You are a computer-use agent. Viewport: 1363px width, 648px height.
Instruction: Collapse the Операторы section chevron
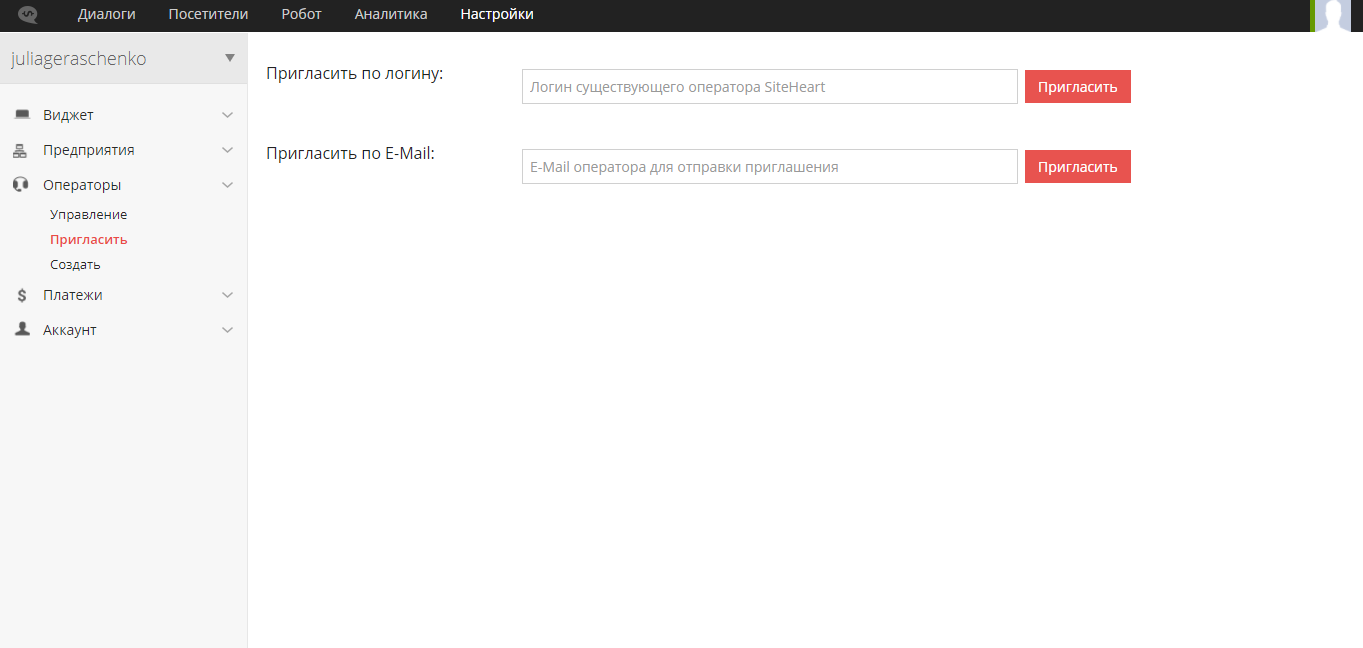tap(228, 185)
